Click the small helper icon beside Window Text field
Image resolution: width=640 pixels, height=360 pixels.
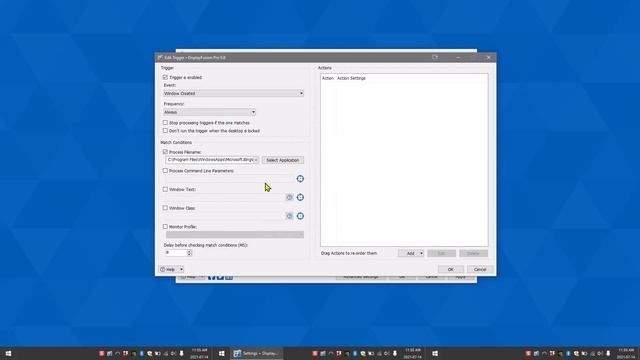point(289,198)
